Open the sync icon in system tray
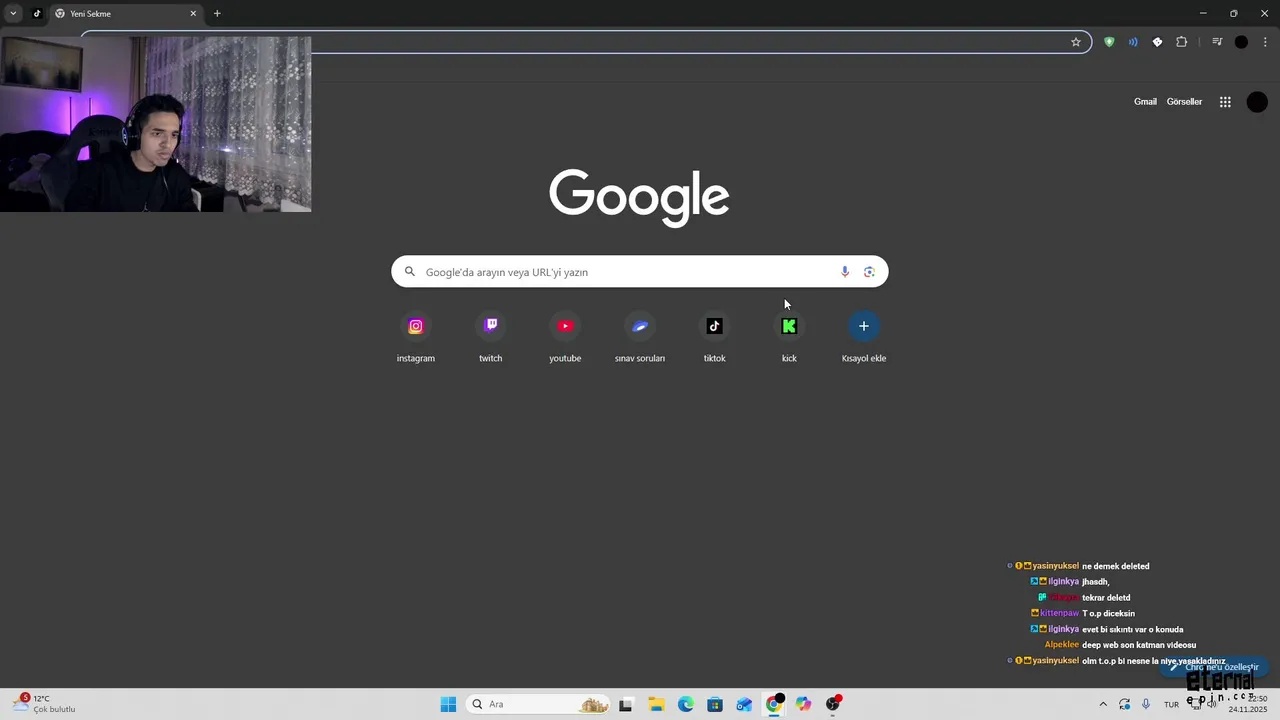This screenshot has height=720, width=1280. tap(1125, 704)
